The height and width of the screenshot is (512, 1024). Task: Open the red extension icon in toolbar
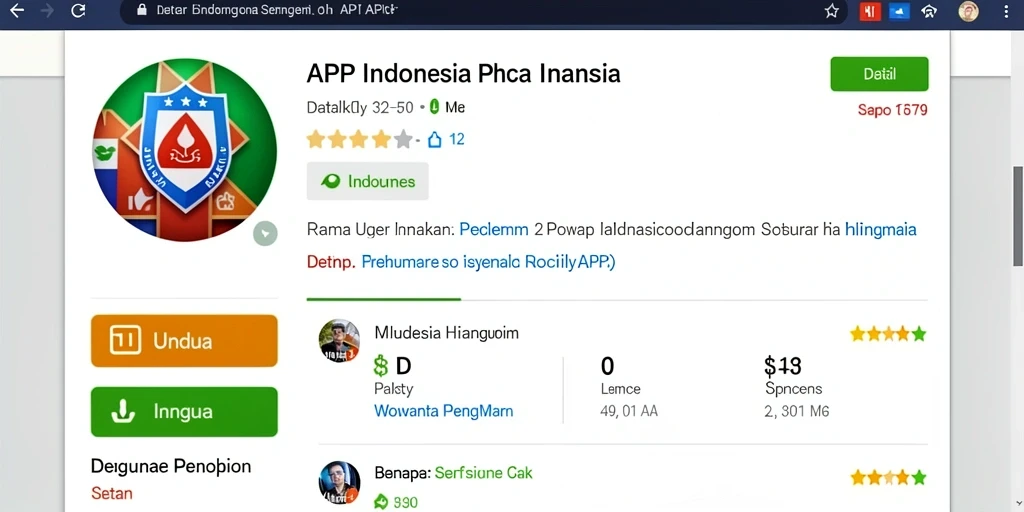(869, 11)
